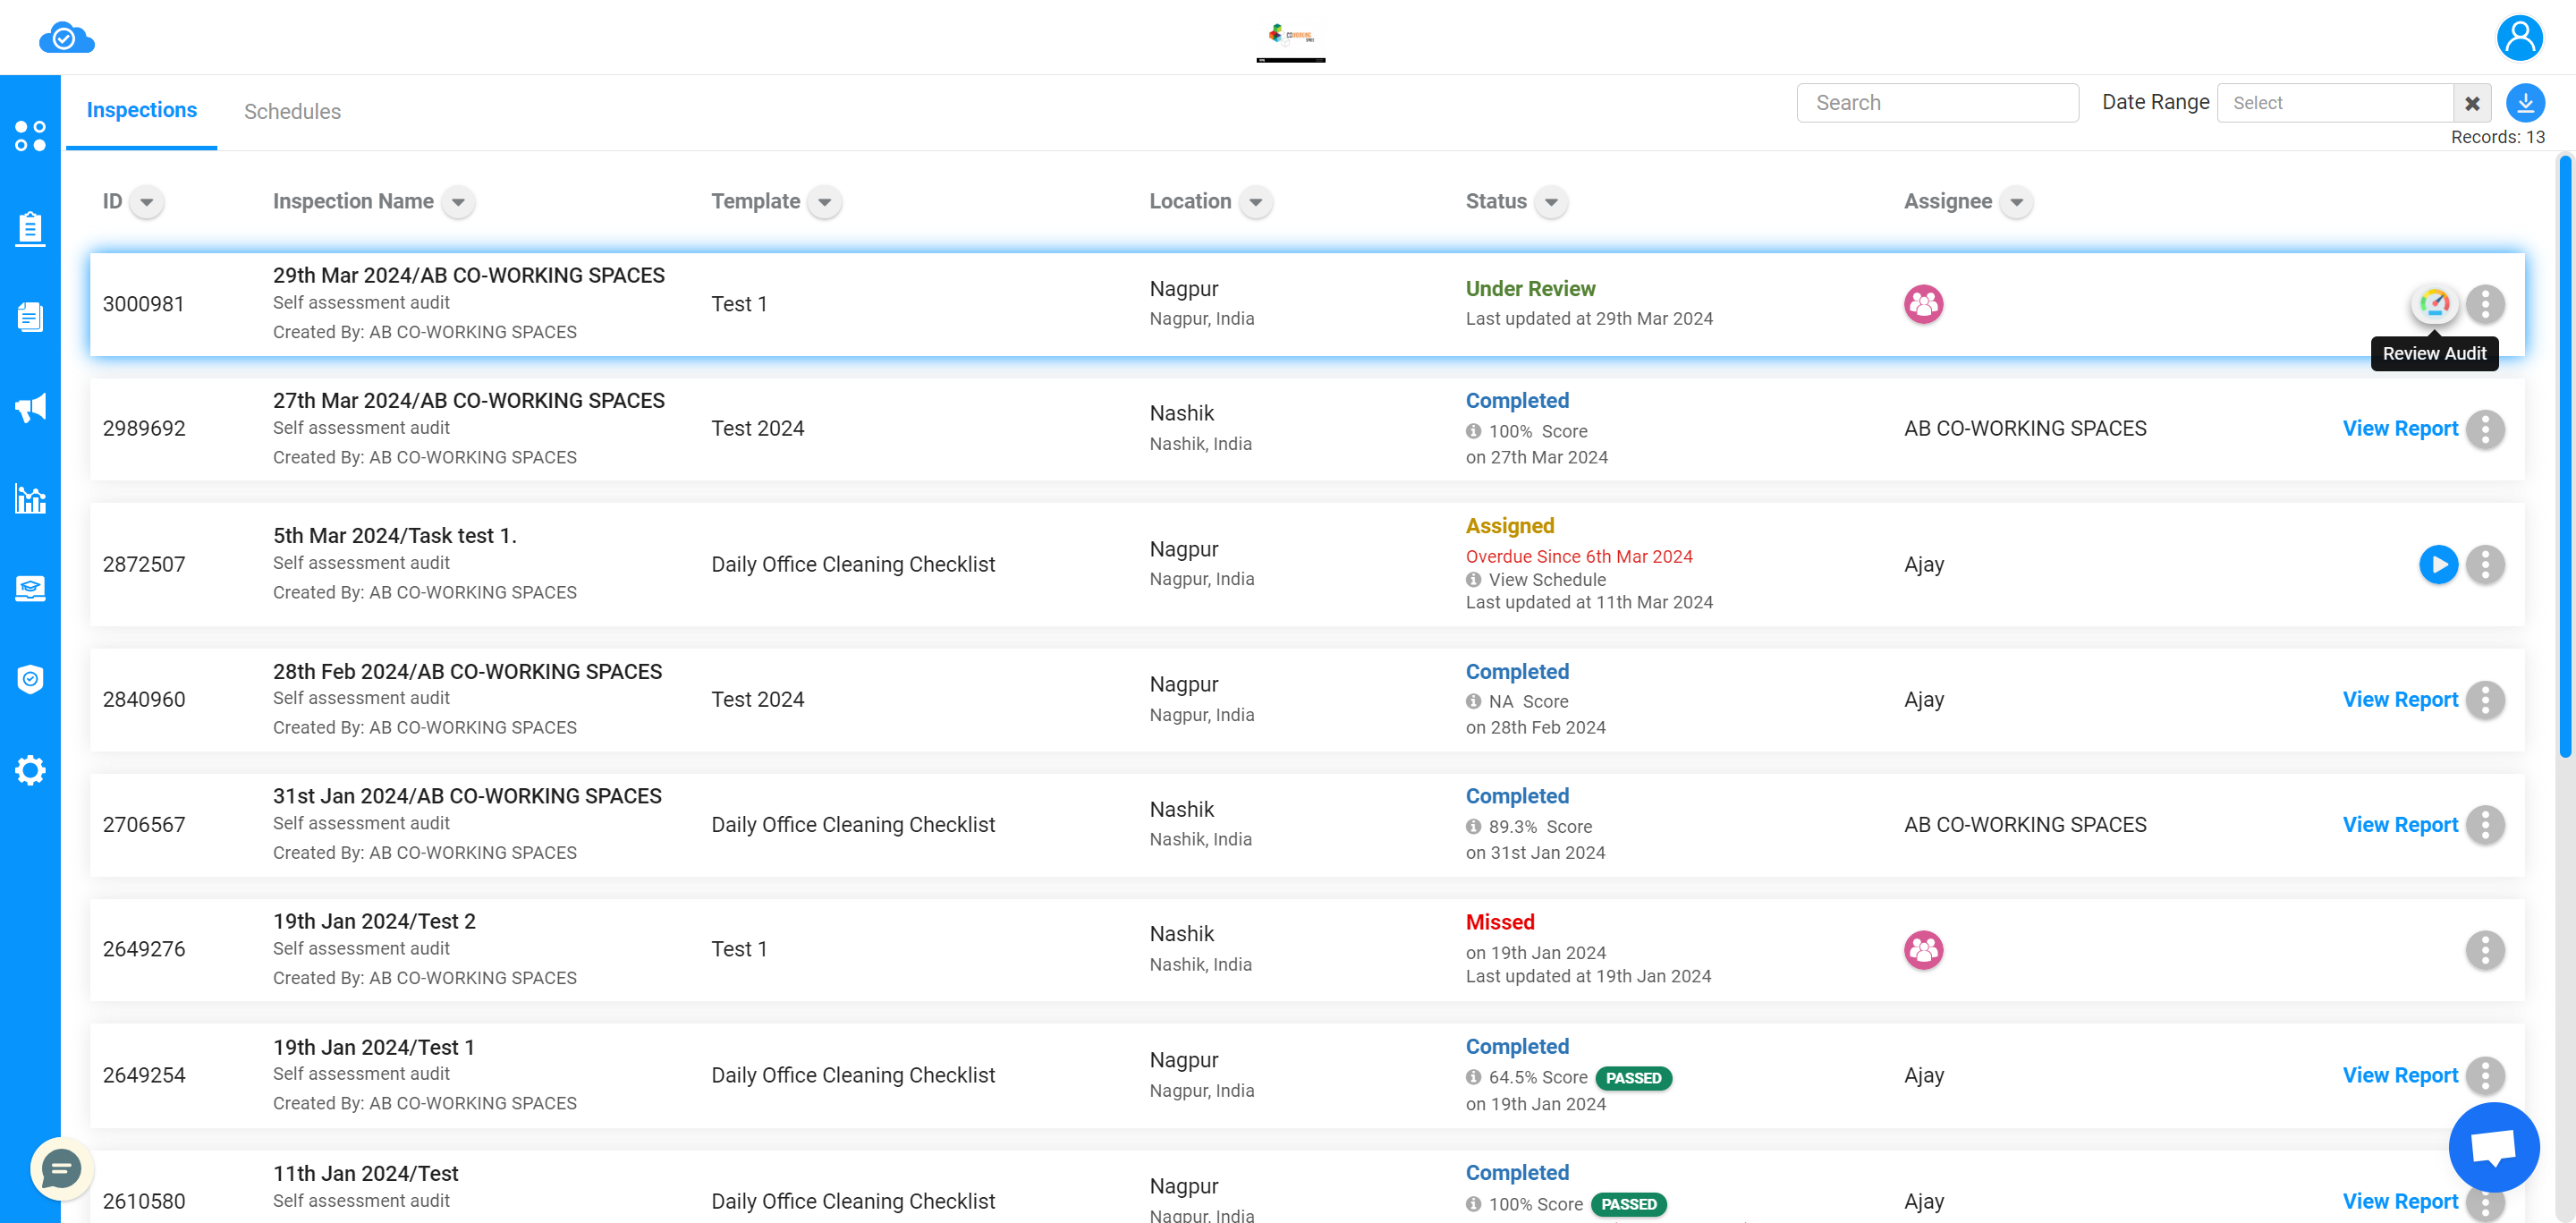2576x1223 pixels.
Task: Click Overdue Since 6th Mar 2024 text
Action: (x=1578, y=556)
